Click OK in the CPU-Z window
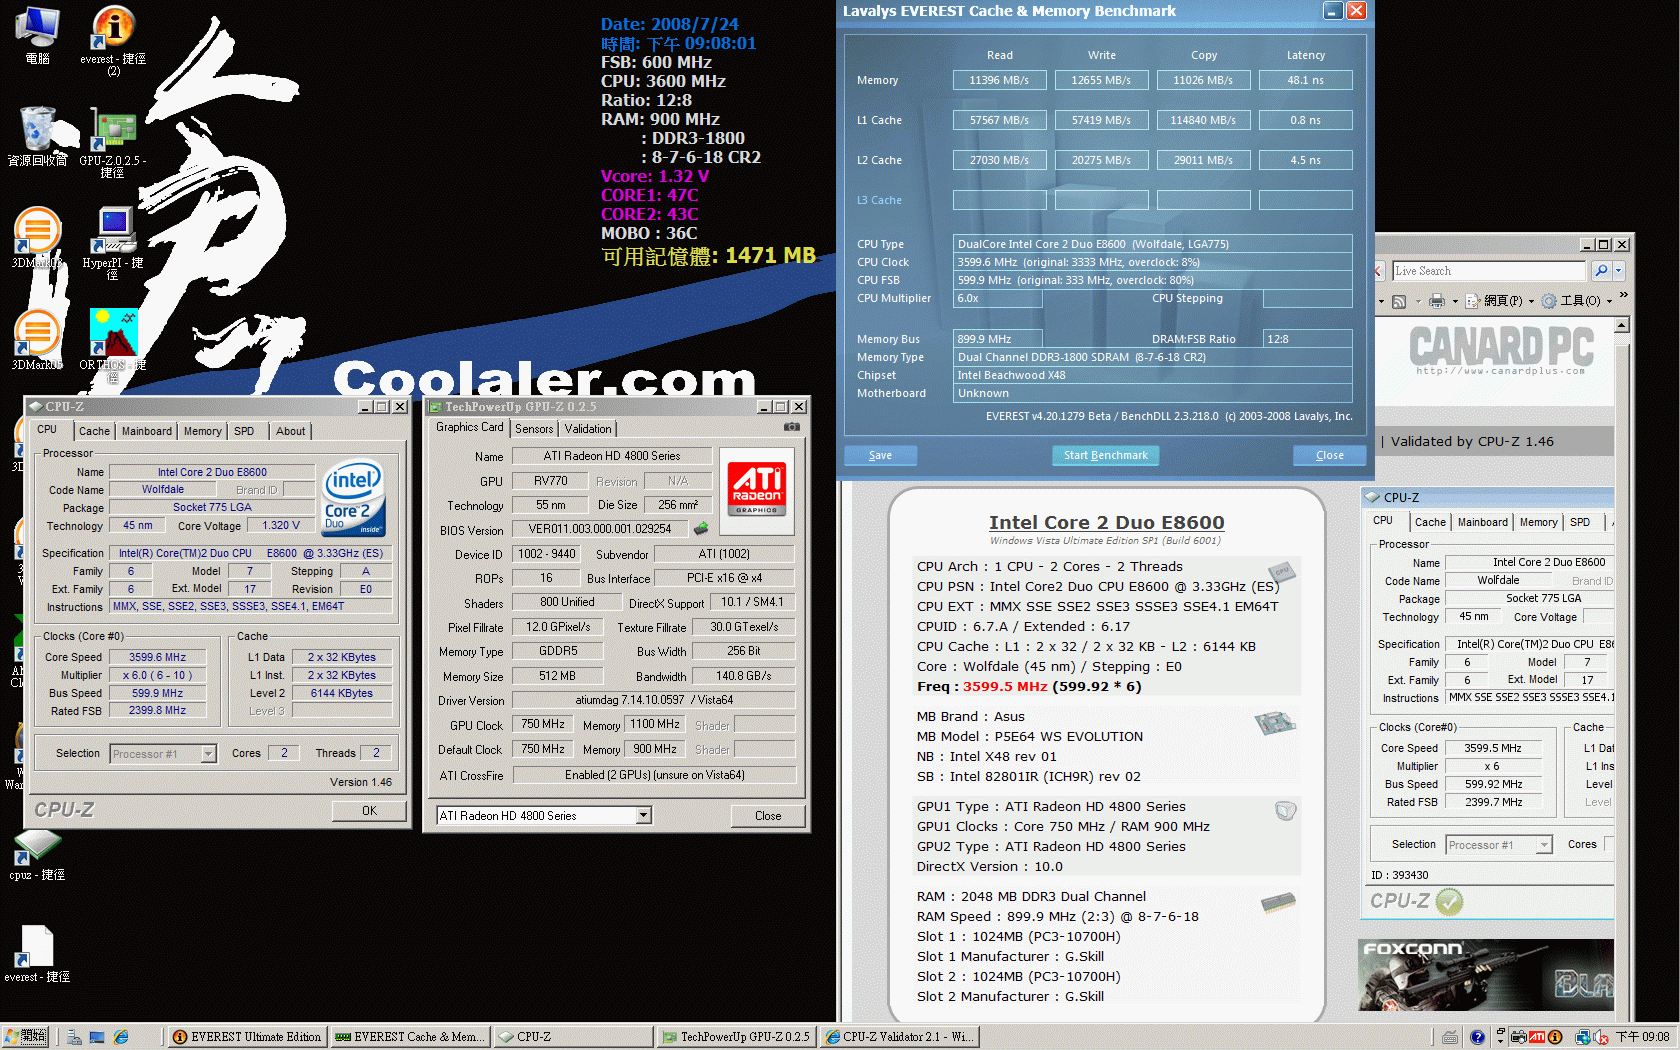 point(369,811)
